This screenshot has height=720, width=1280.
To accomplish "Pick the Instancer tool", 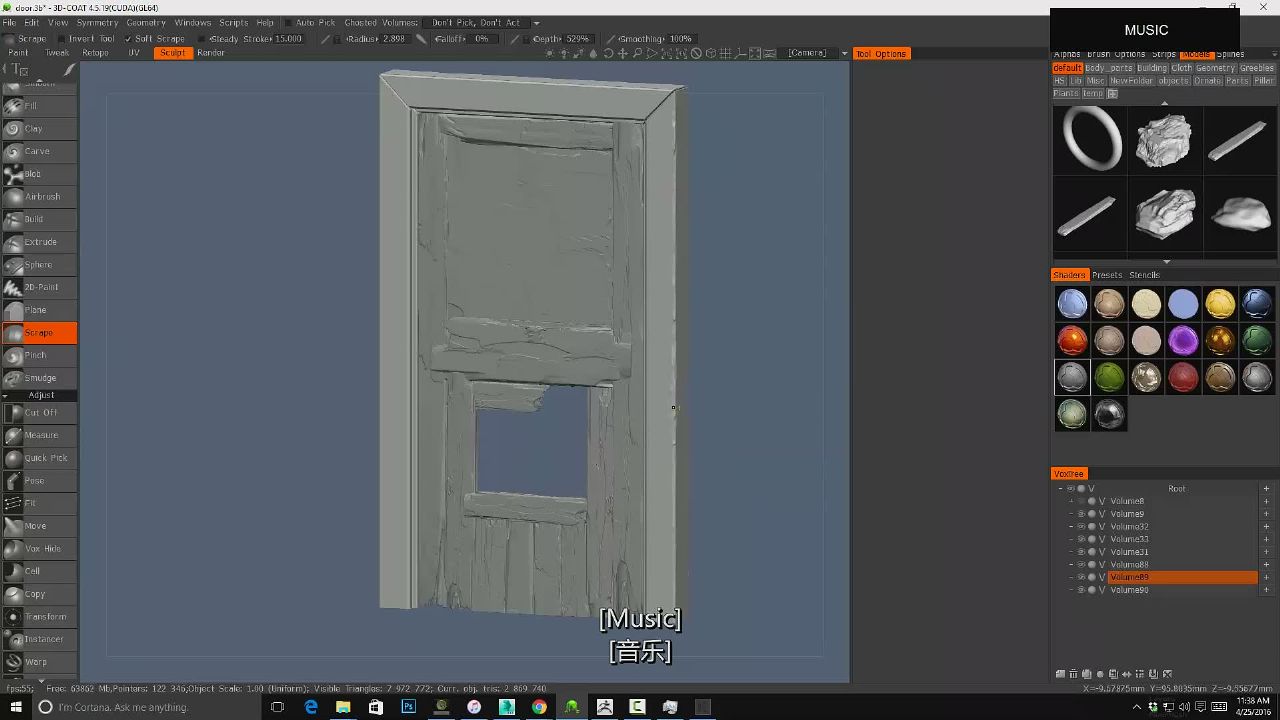I will click(39, 639).
